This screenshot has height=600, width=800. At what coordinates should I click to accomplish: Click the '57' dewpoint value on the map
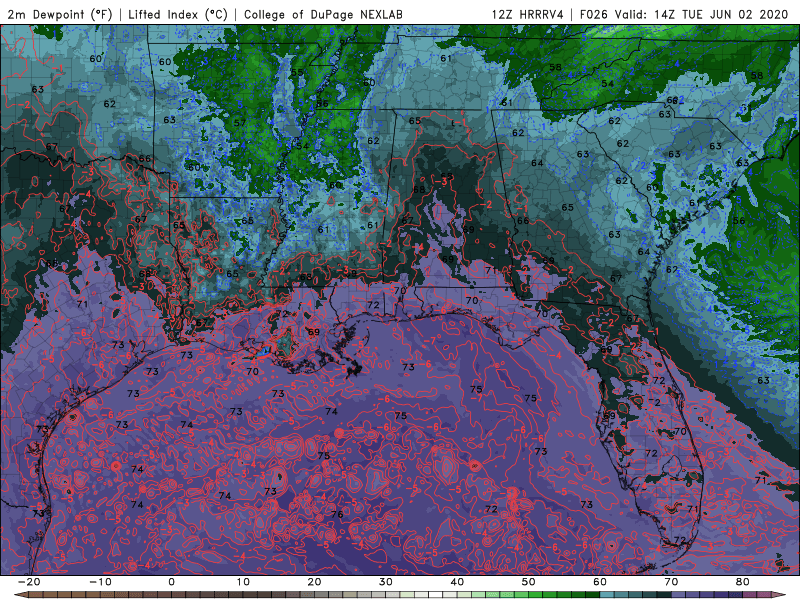[x=240, y=122]
